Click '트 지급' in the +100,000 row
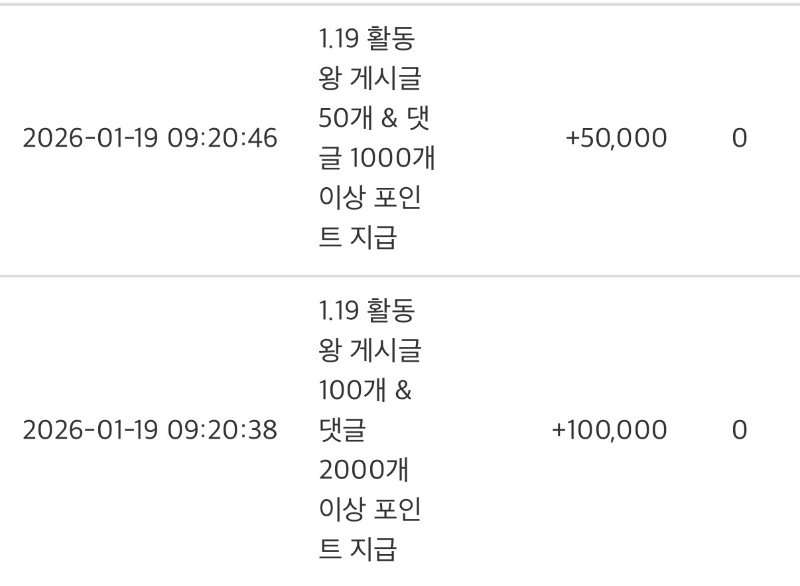This screenshot has width=800, height=586. [x=358, y=549]
